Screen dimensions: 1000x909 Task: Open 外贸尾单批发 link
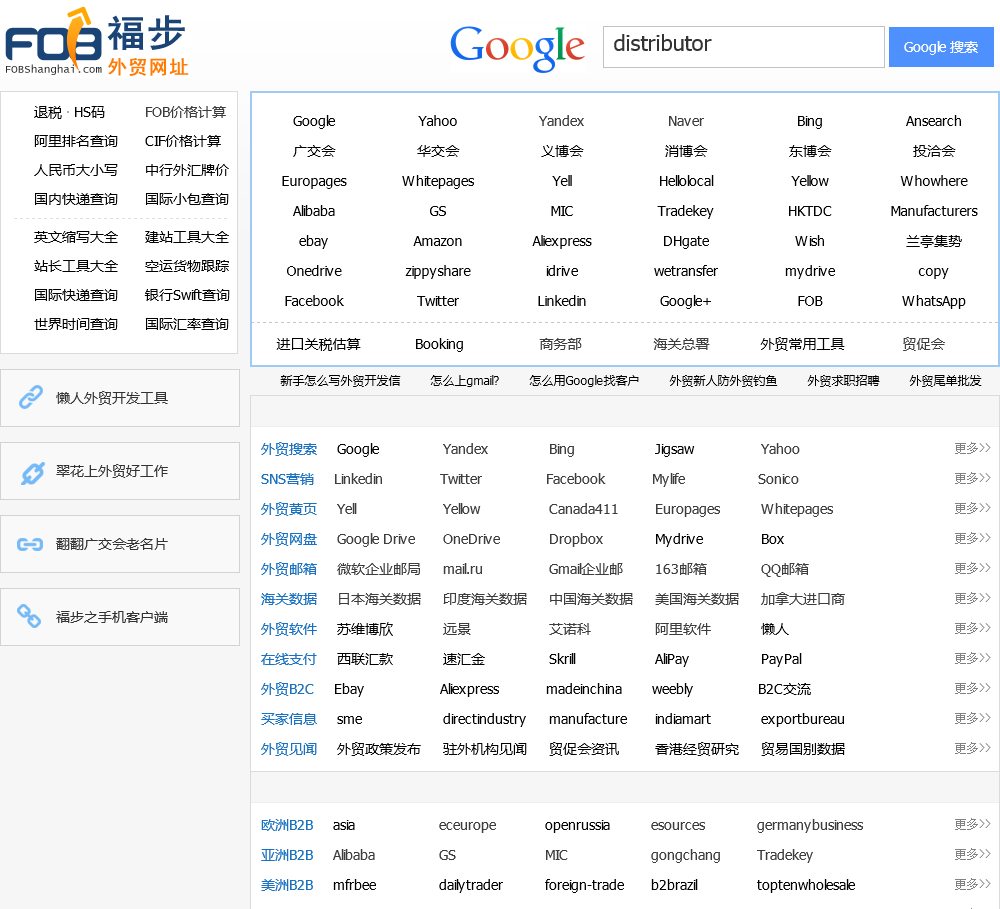coord(945,381)
